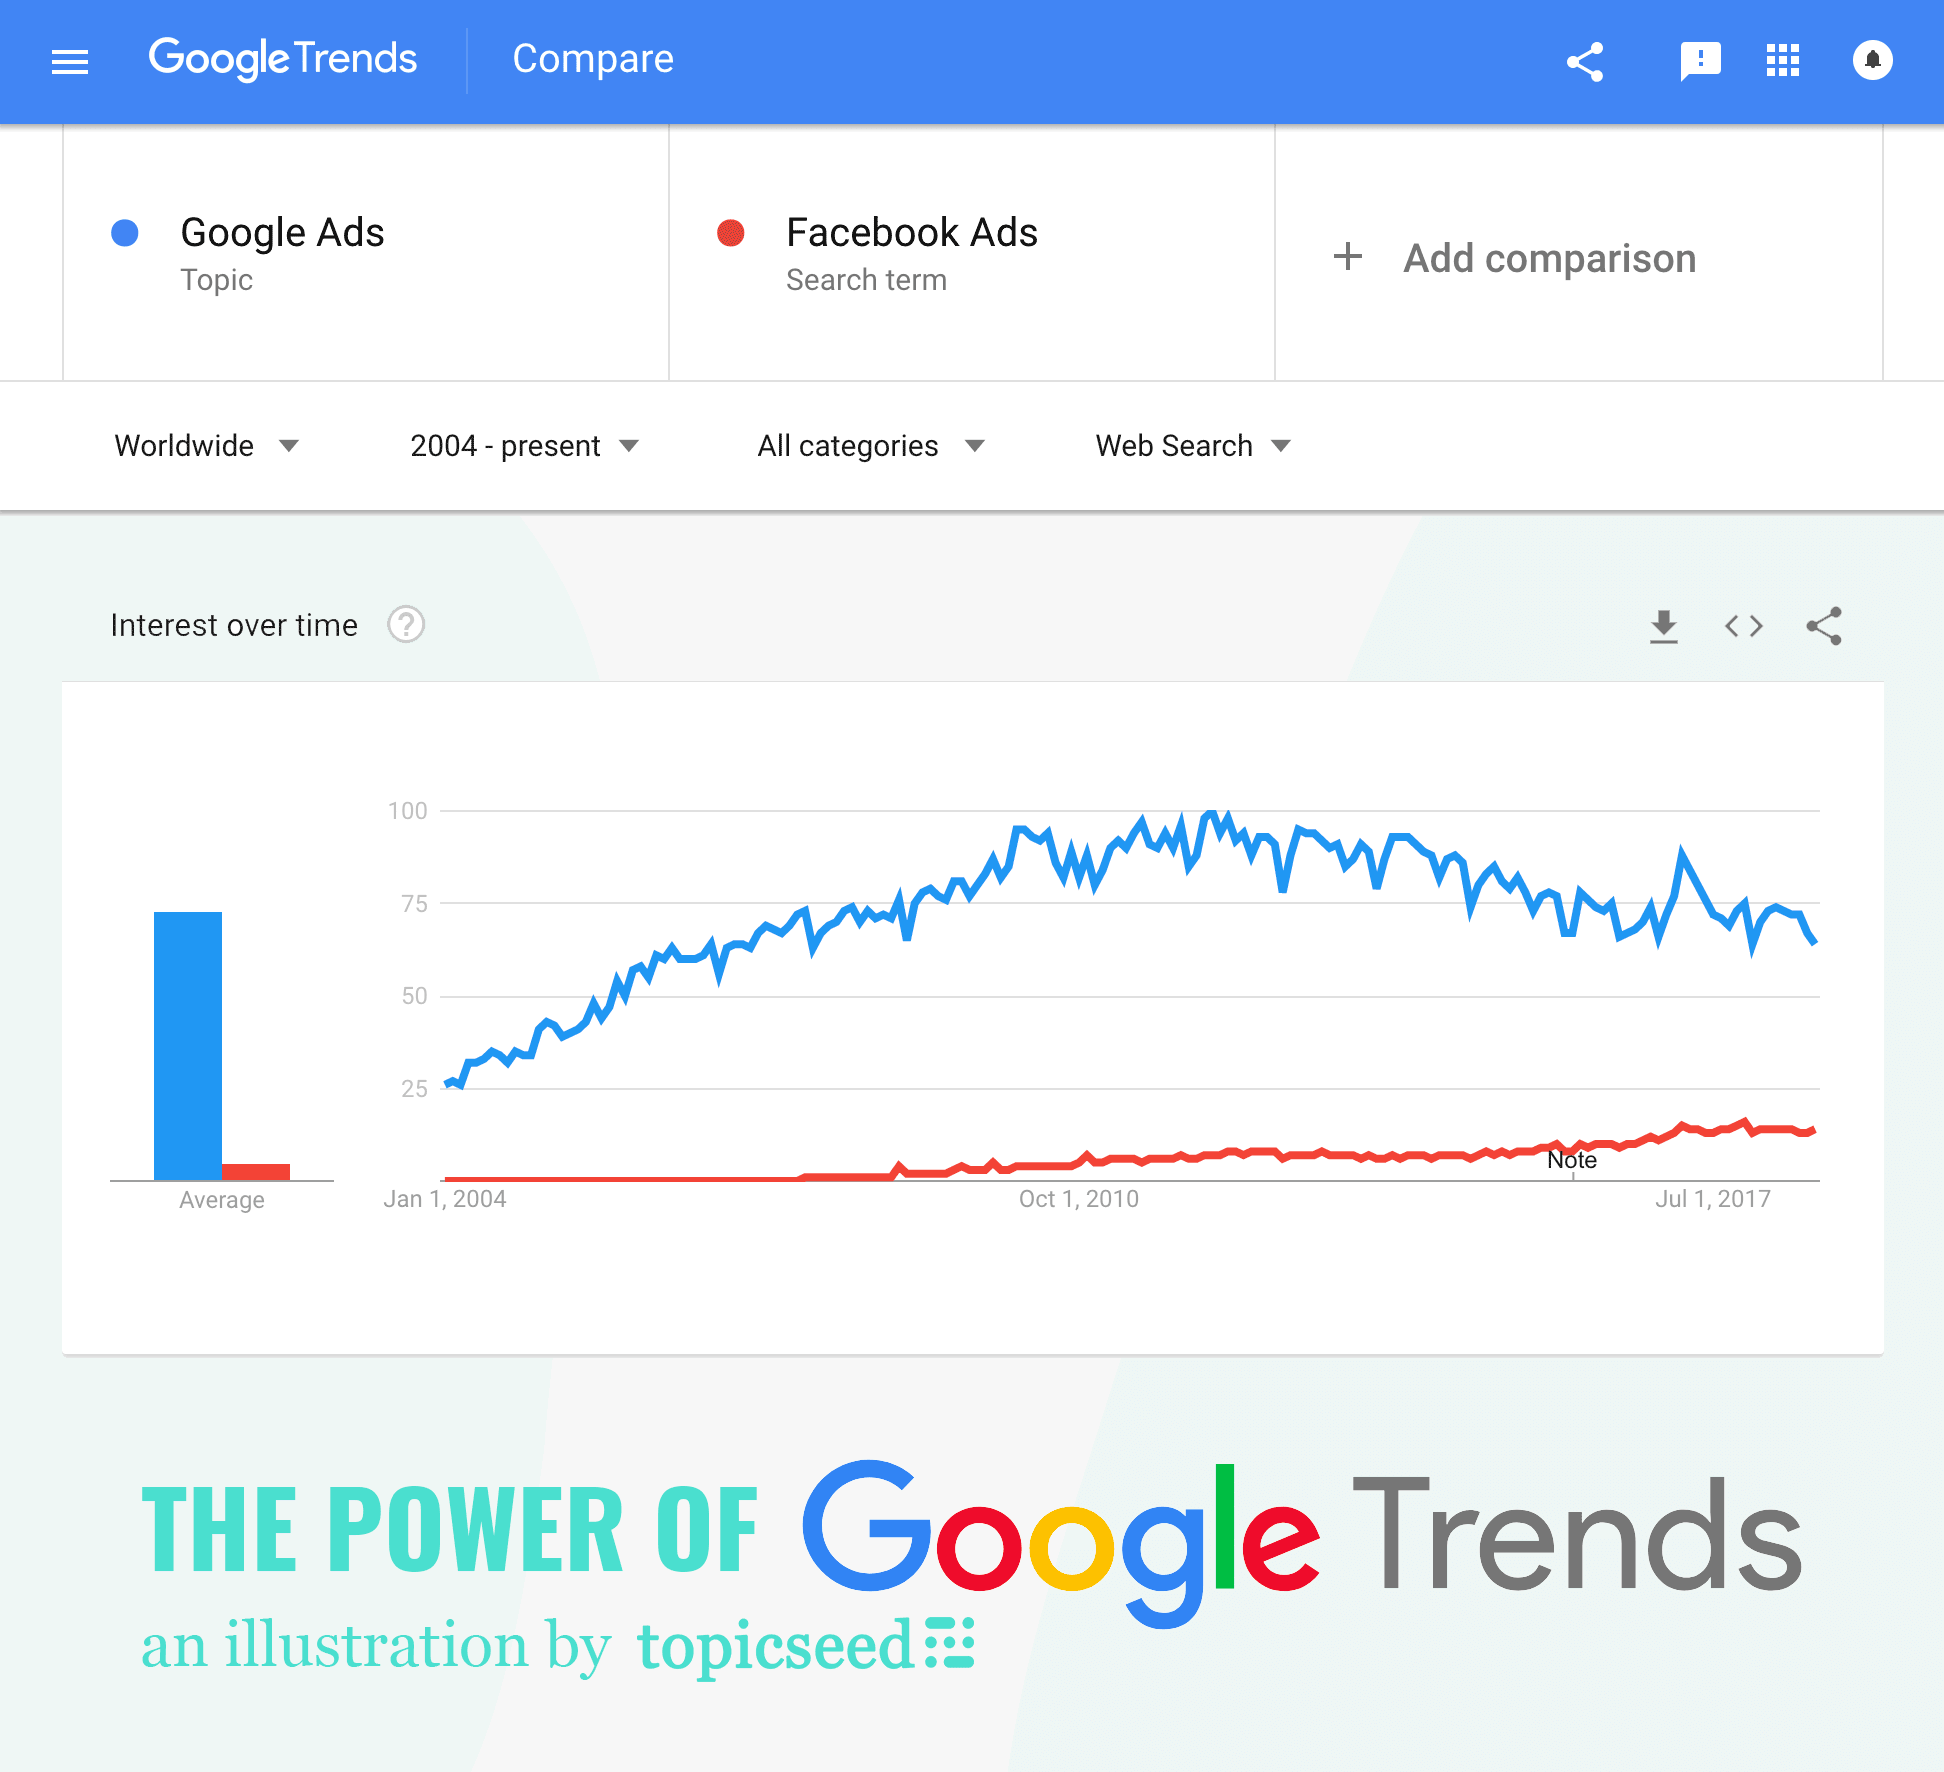Screen dimensions: 1944x1772
Task: Click the Note marker on the chart
Action: [1572, 1160]
